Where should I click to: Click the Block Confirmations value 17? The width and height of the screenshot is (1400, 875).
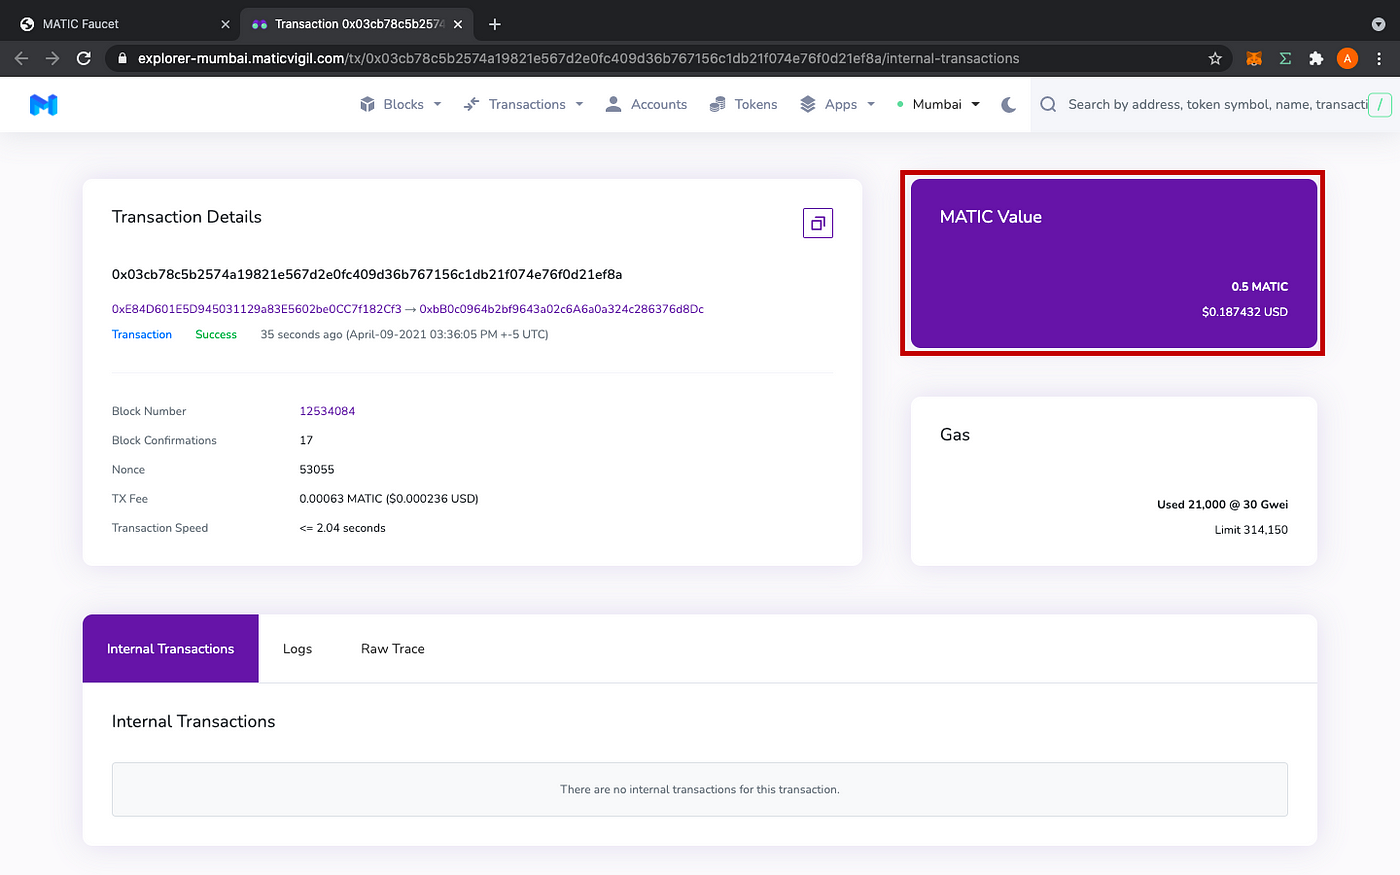(306, 440)
